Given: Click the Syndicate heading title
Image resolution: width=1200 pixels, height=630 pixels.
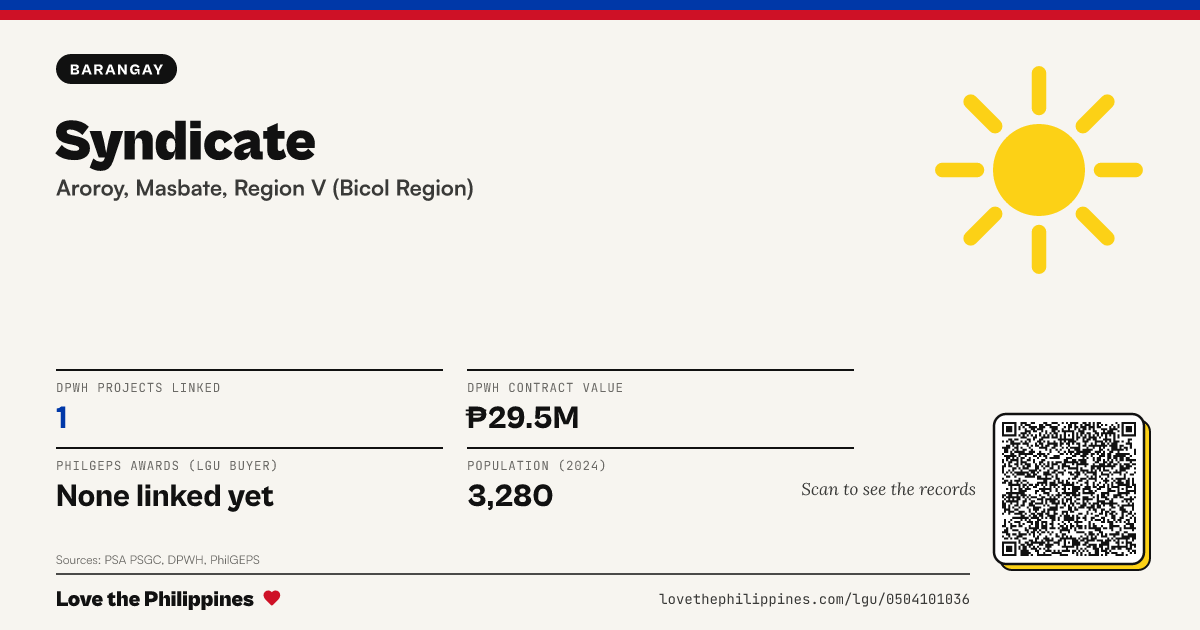Looking at the screenshot, I should click(x=185, y=141).
